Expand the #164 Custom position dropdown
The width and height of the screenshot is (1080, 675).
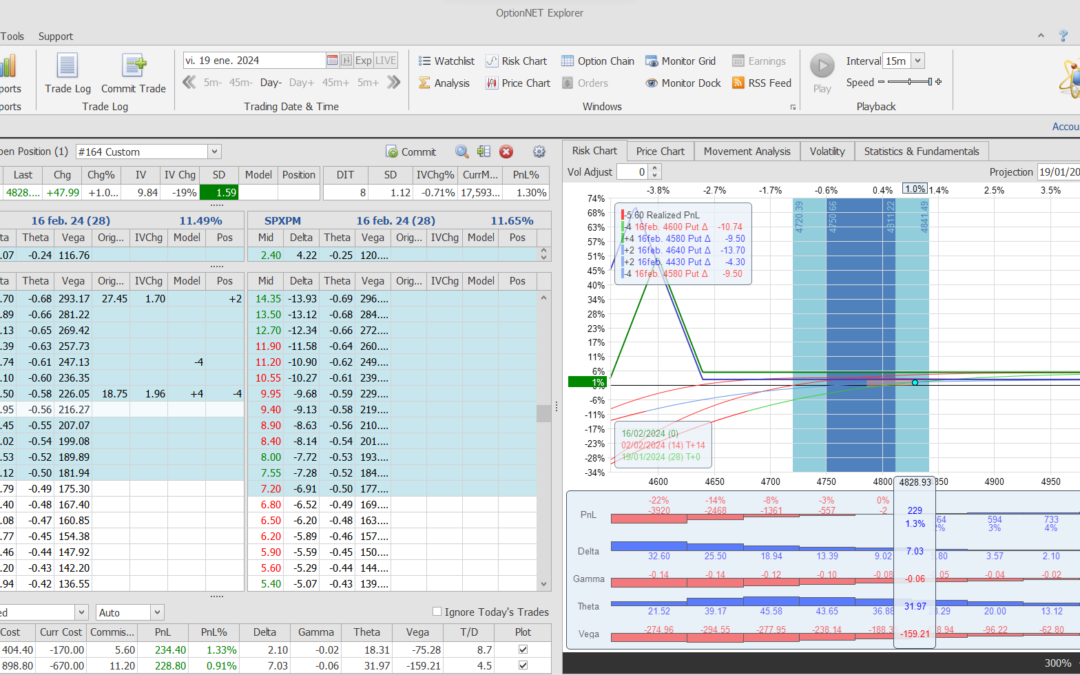click(214, 152)
